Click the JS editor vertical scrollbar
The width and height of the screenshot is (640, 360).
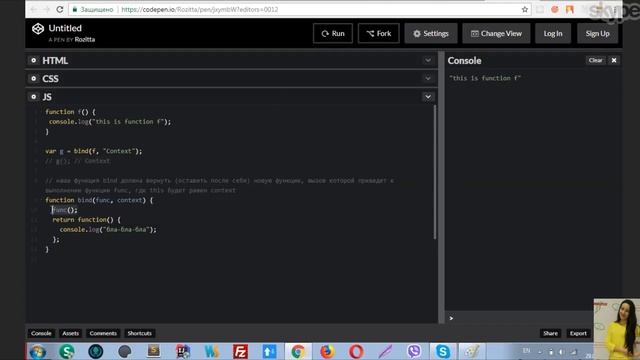(435, 172)
